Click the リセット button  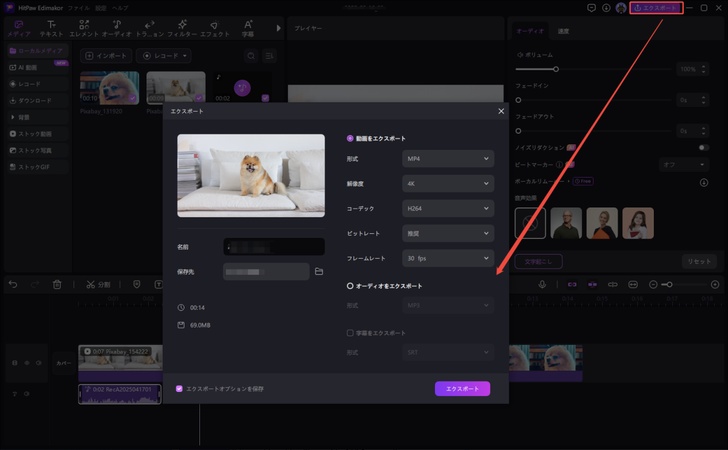click(x=699, y=261)
